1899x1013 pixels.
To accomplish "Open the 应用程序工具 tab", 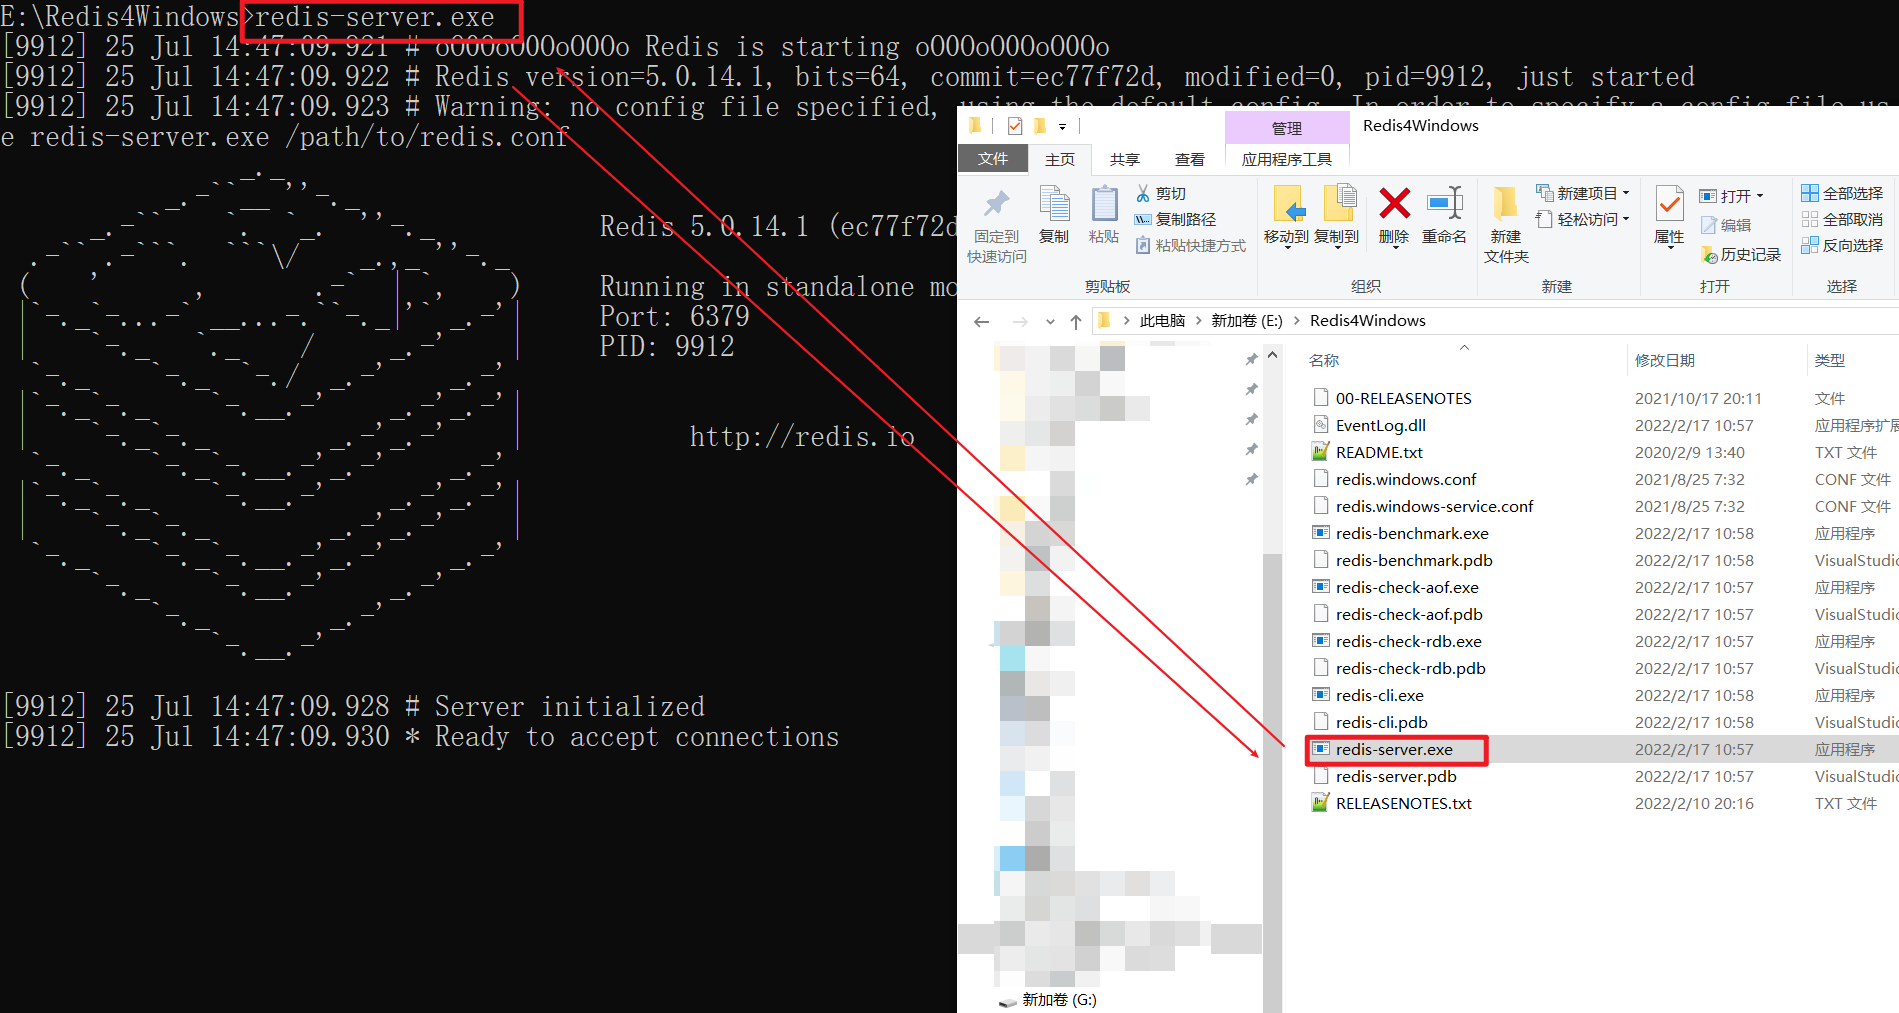I will [1287, 159].
